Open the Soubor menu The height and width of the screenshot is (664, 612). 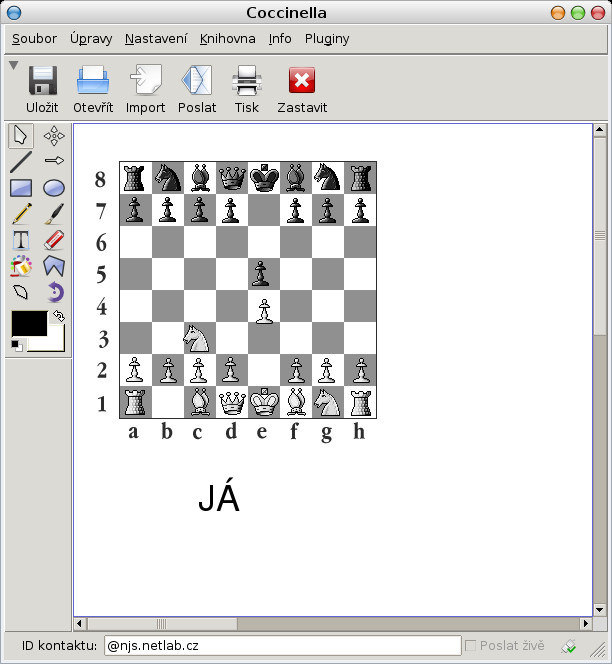coord(34,39)
